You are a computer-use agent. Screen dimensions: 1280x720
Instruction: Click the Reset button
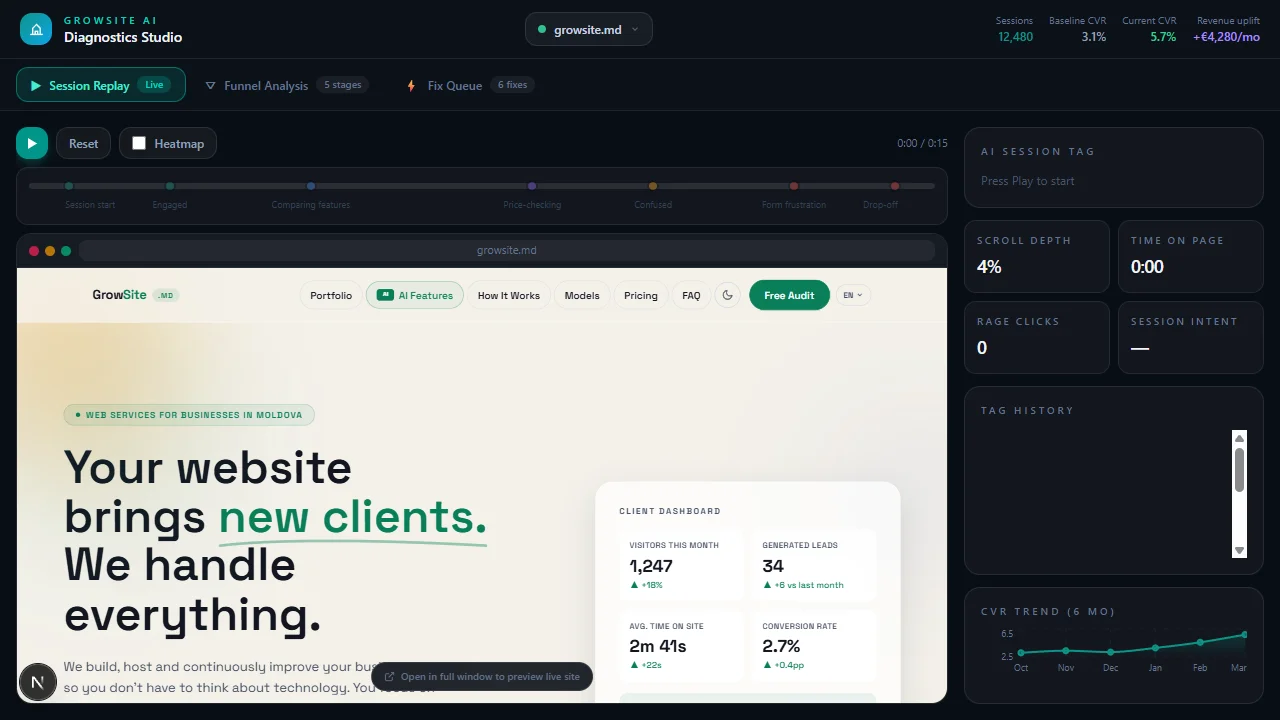pos(84,143)
